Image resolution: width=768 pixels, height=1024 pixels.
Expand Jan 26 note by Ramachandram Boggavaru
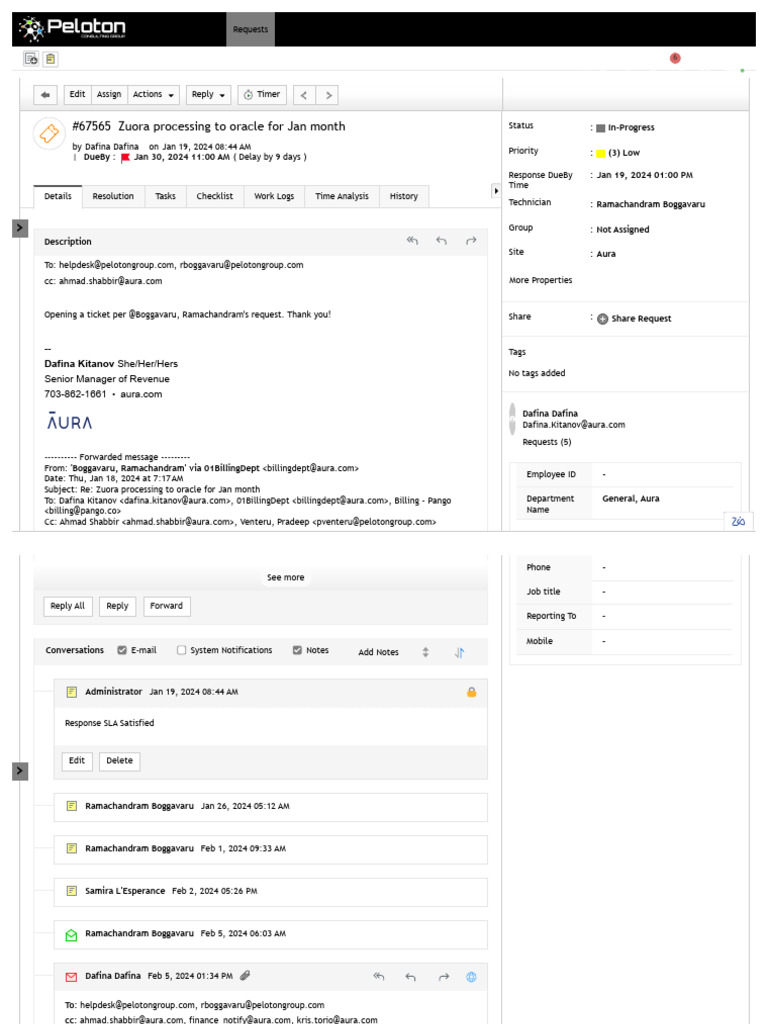click(270, 807)
